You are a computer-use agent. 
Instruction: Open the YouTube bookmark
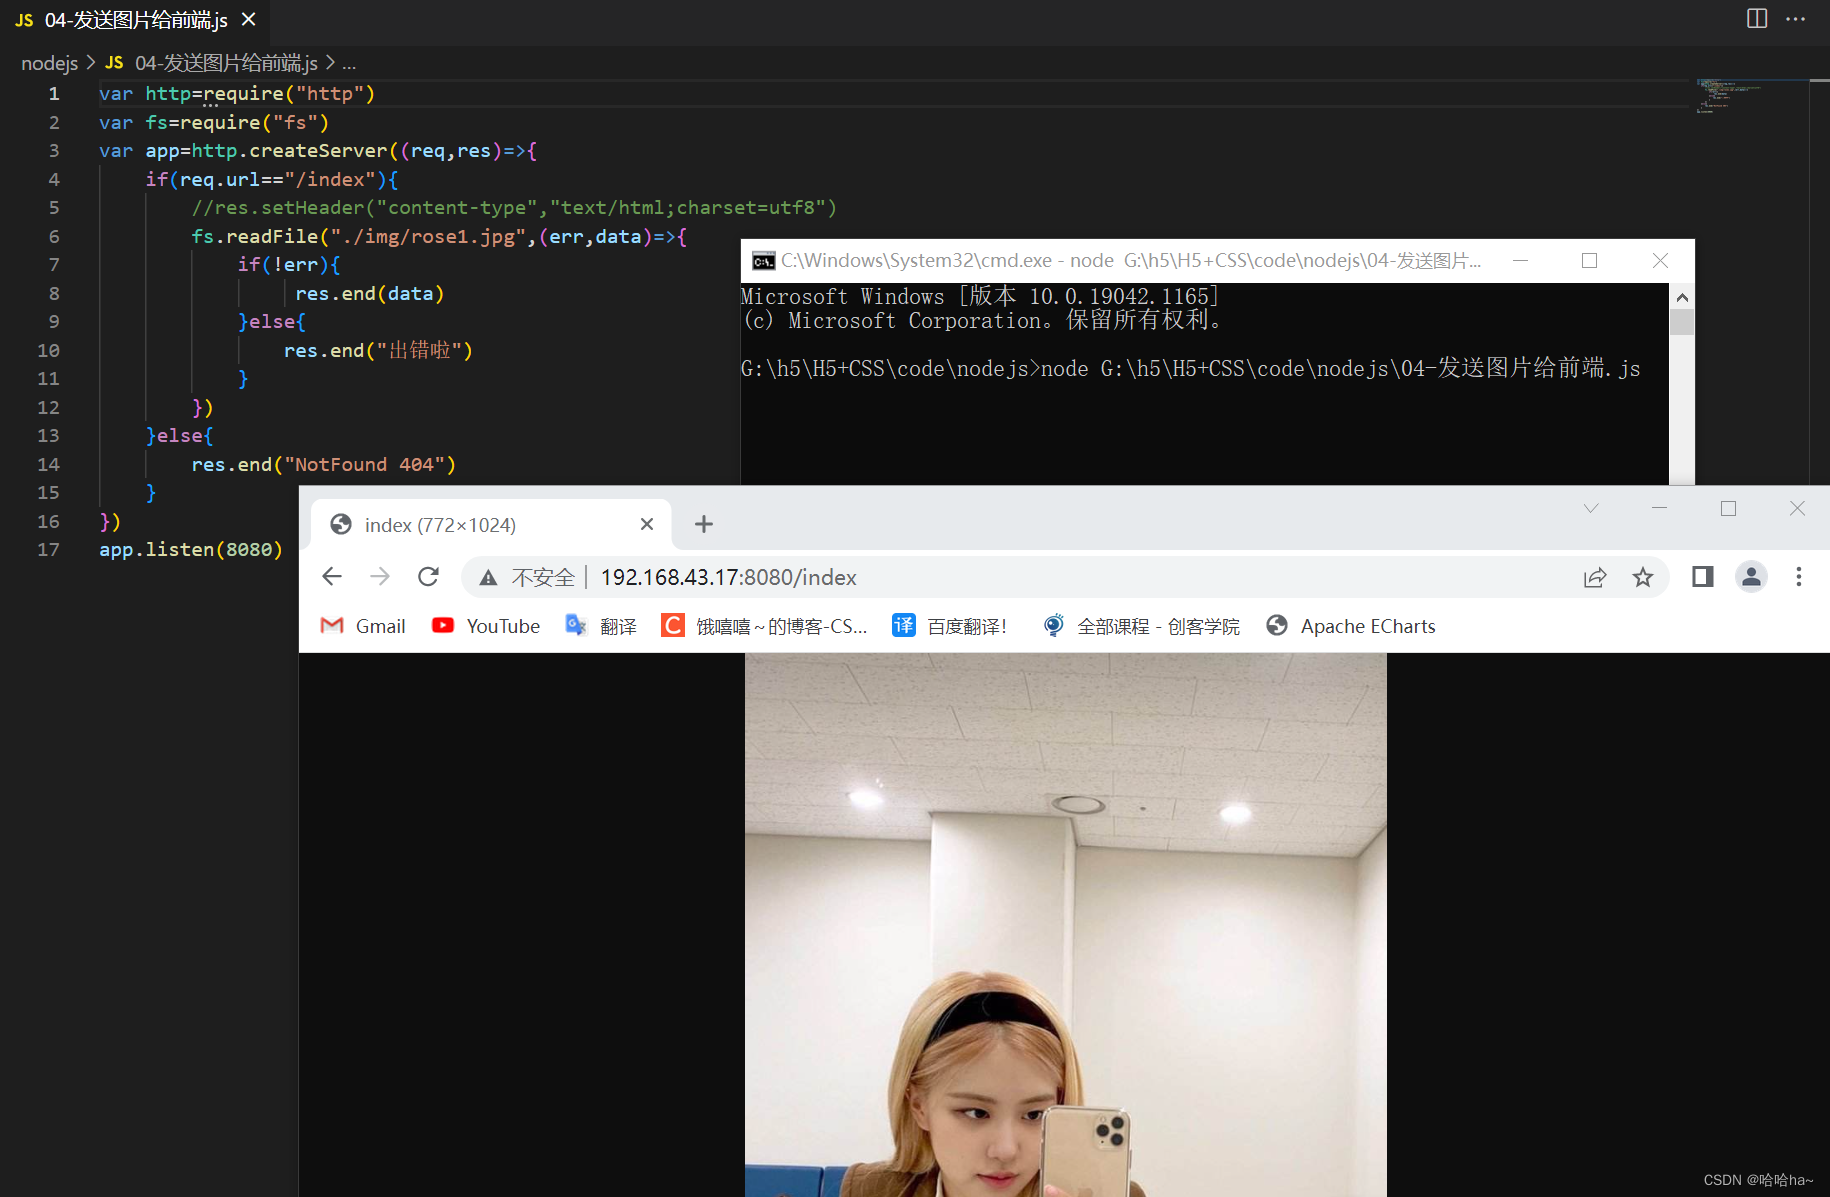(x=486, y=626)
